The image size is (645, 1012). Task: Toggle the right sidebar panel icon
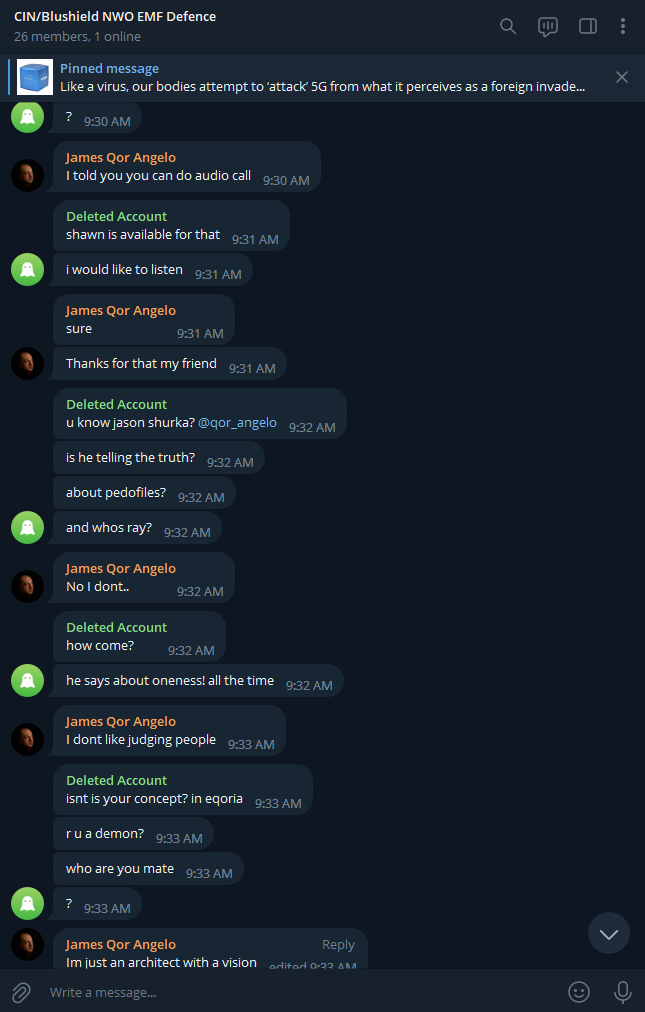click(x=588, y=26)
